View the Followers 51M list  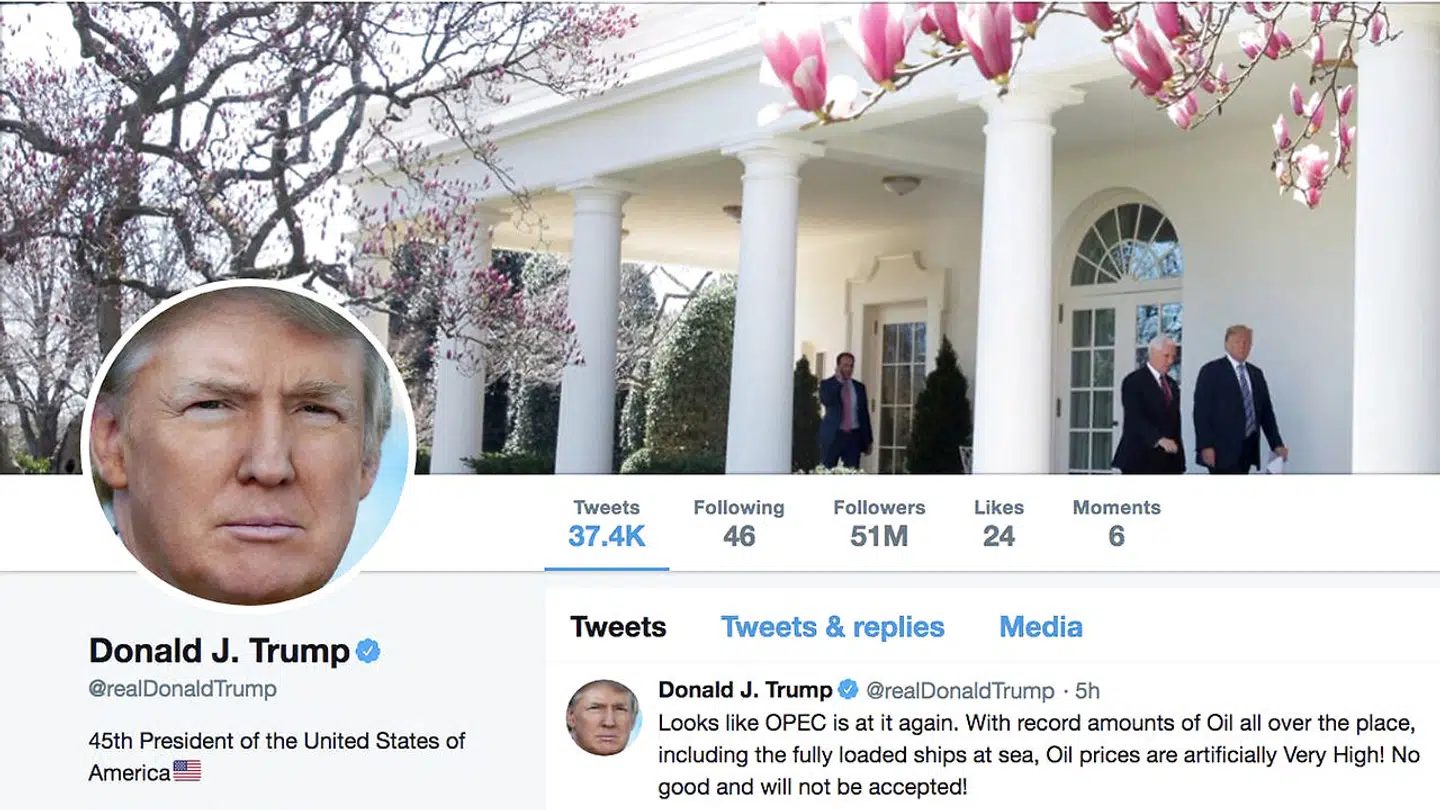(x=879, y=523)
